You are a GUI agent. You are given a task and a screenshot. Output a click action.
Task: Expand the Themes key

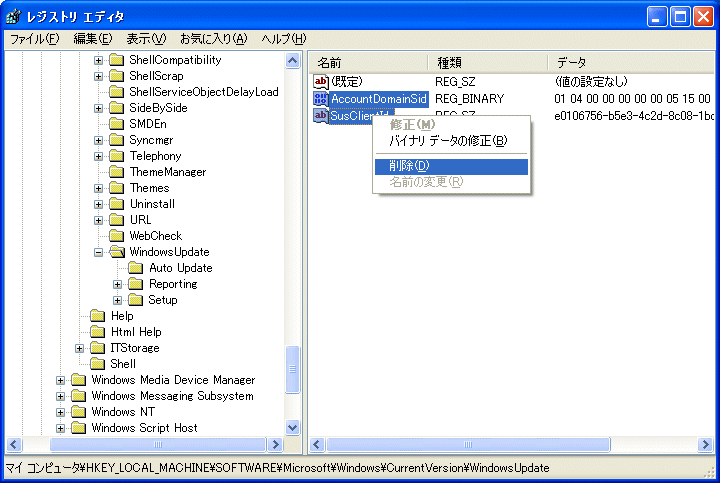pyautogui.click(x=98, y=188)
